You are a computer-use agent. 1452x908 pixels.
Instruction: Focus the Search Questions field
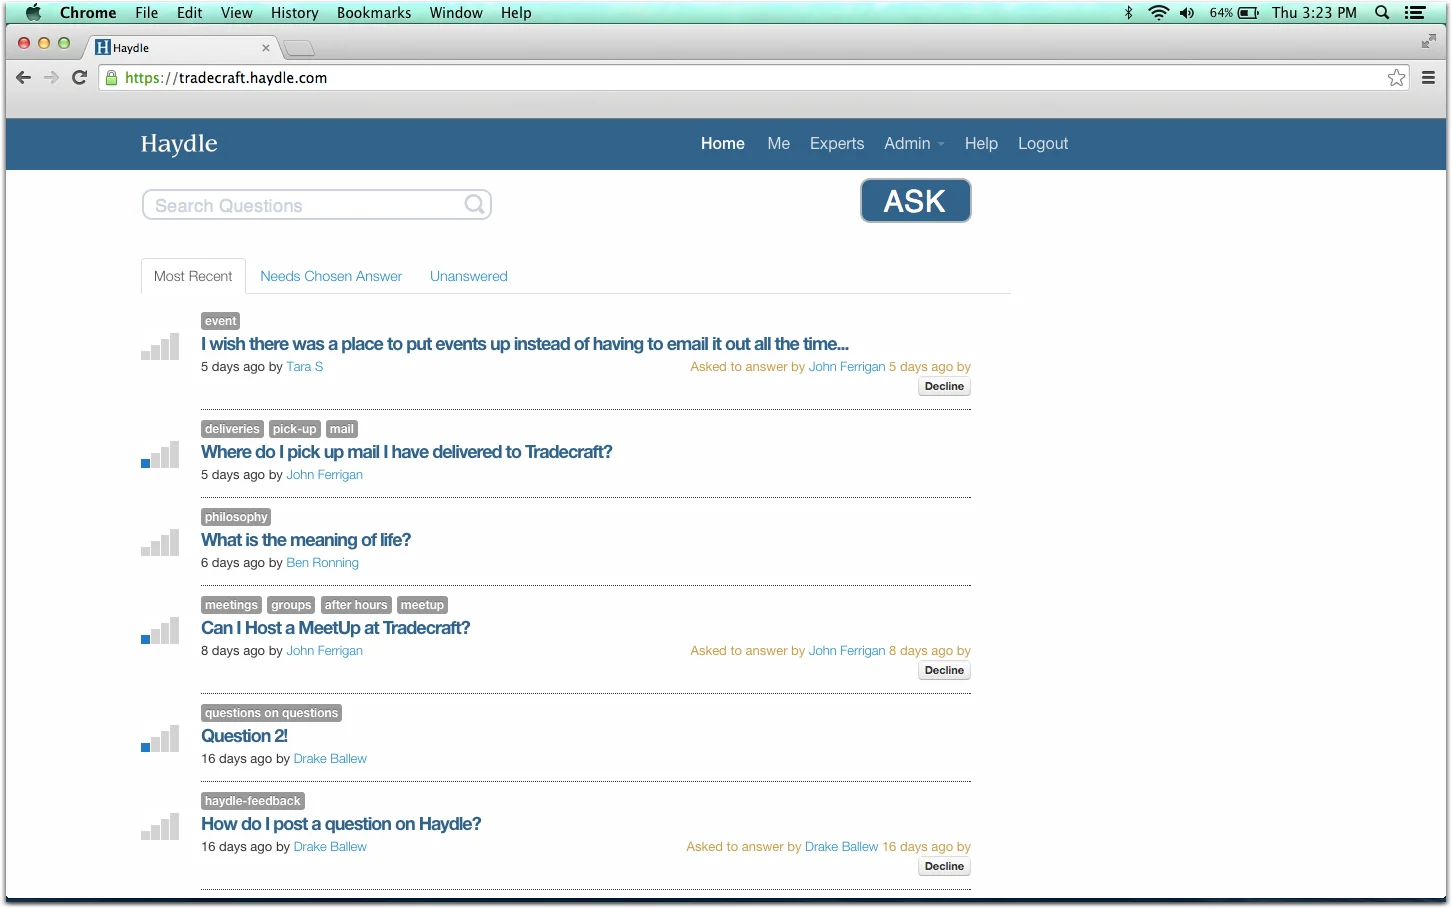(316, 205)
